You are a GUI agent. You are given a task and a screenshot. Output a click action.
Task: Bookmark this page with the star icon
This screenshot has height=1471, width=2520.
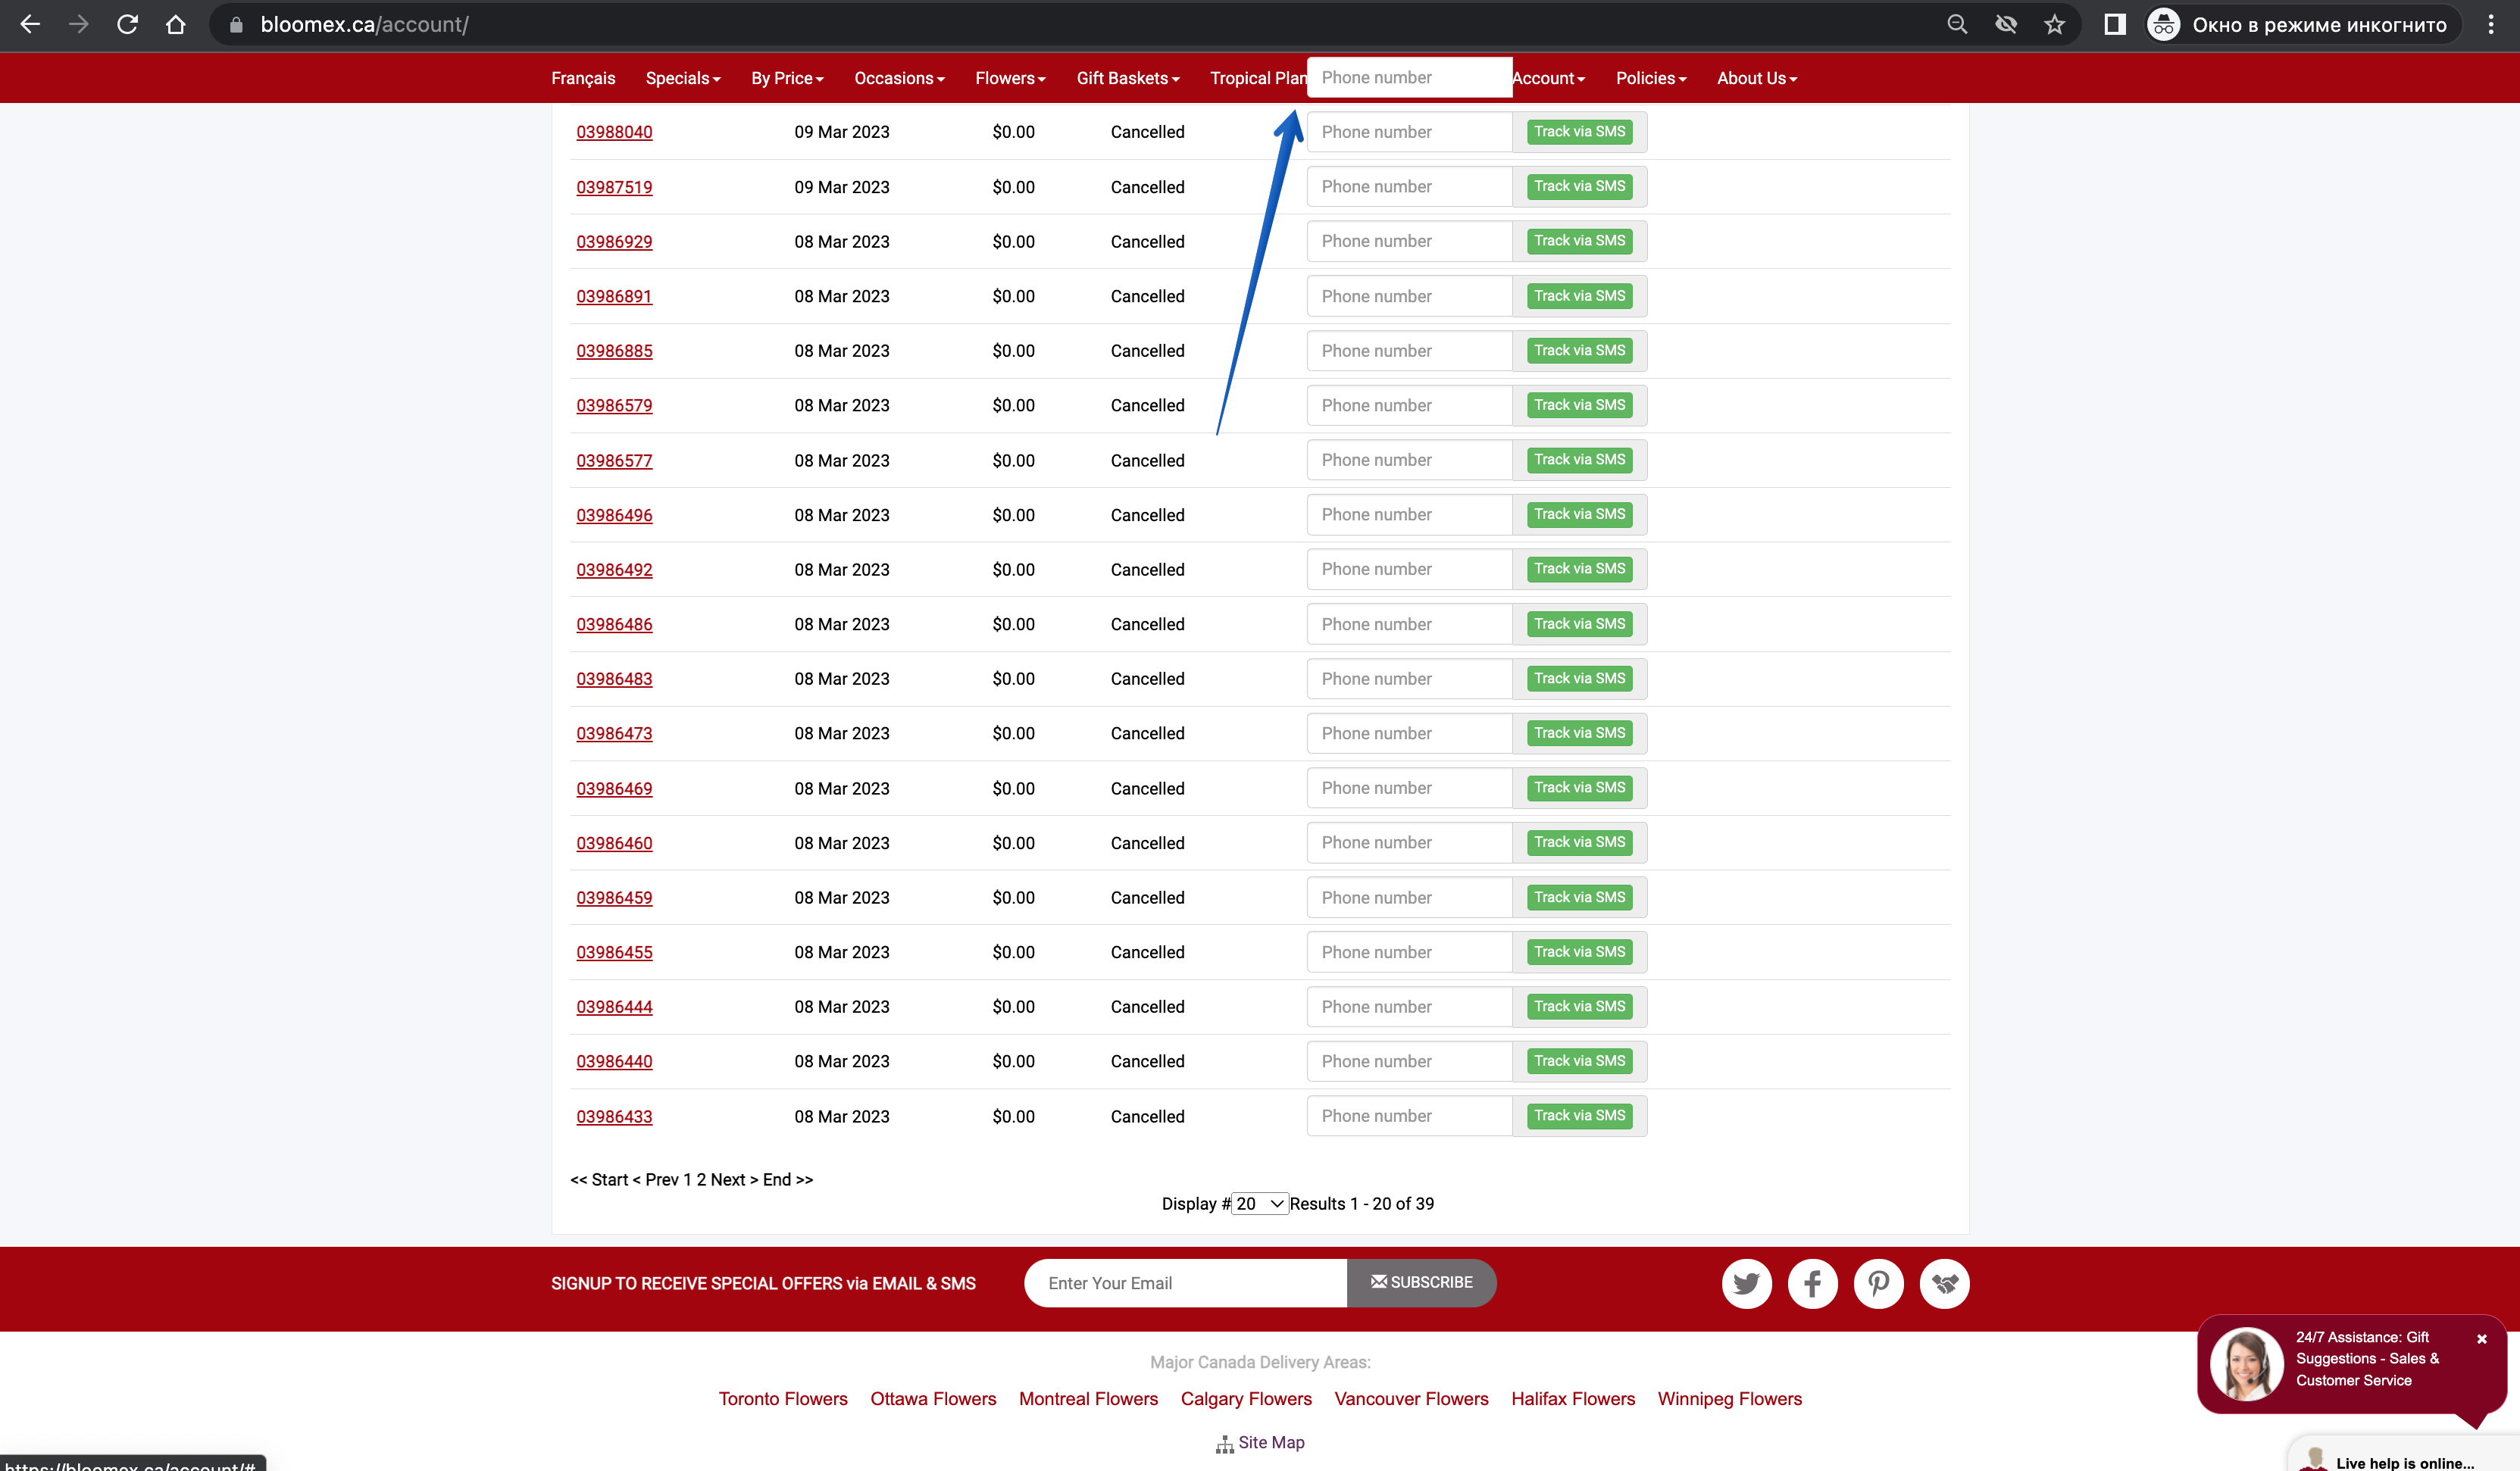(x=2054, y=25)
